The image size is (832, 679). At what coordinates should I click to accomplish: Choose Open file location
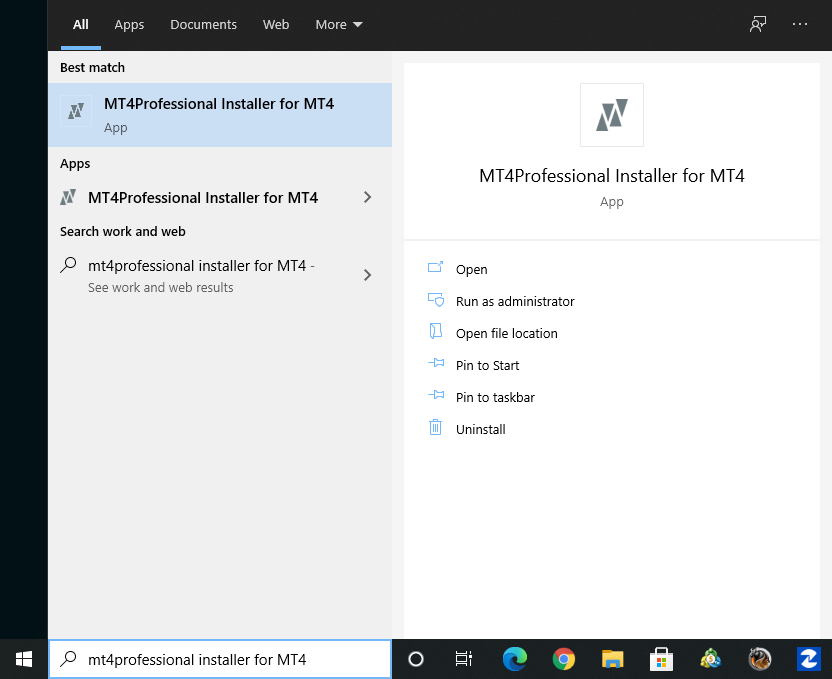point(506,333)
